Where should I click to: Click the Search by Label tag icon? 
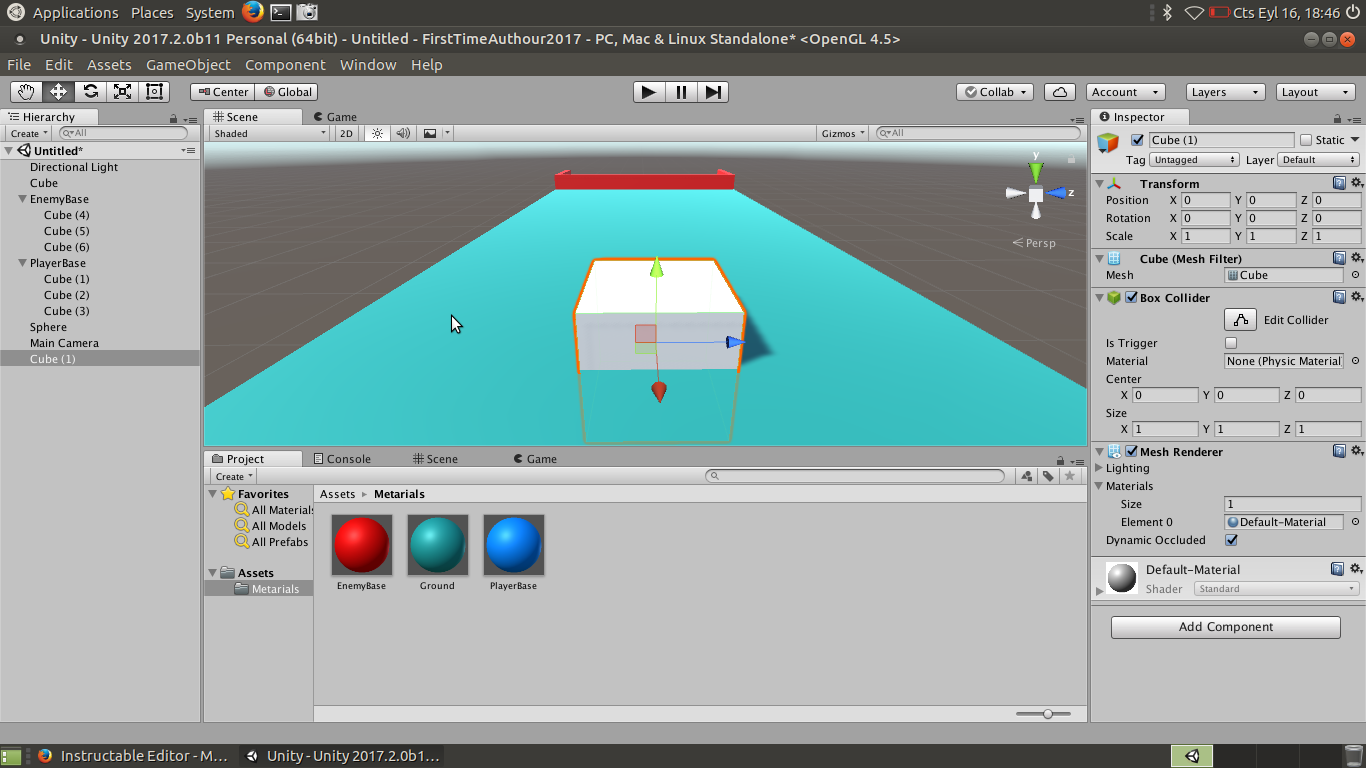[1048, 476]
